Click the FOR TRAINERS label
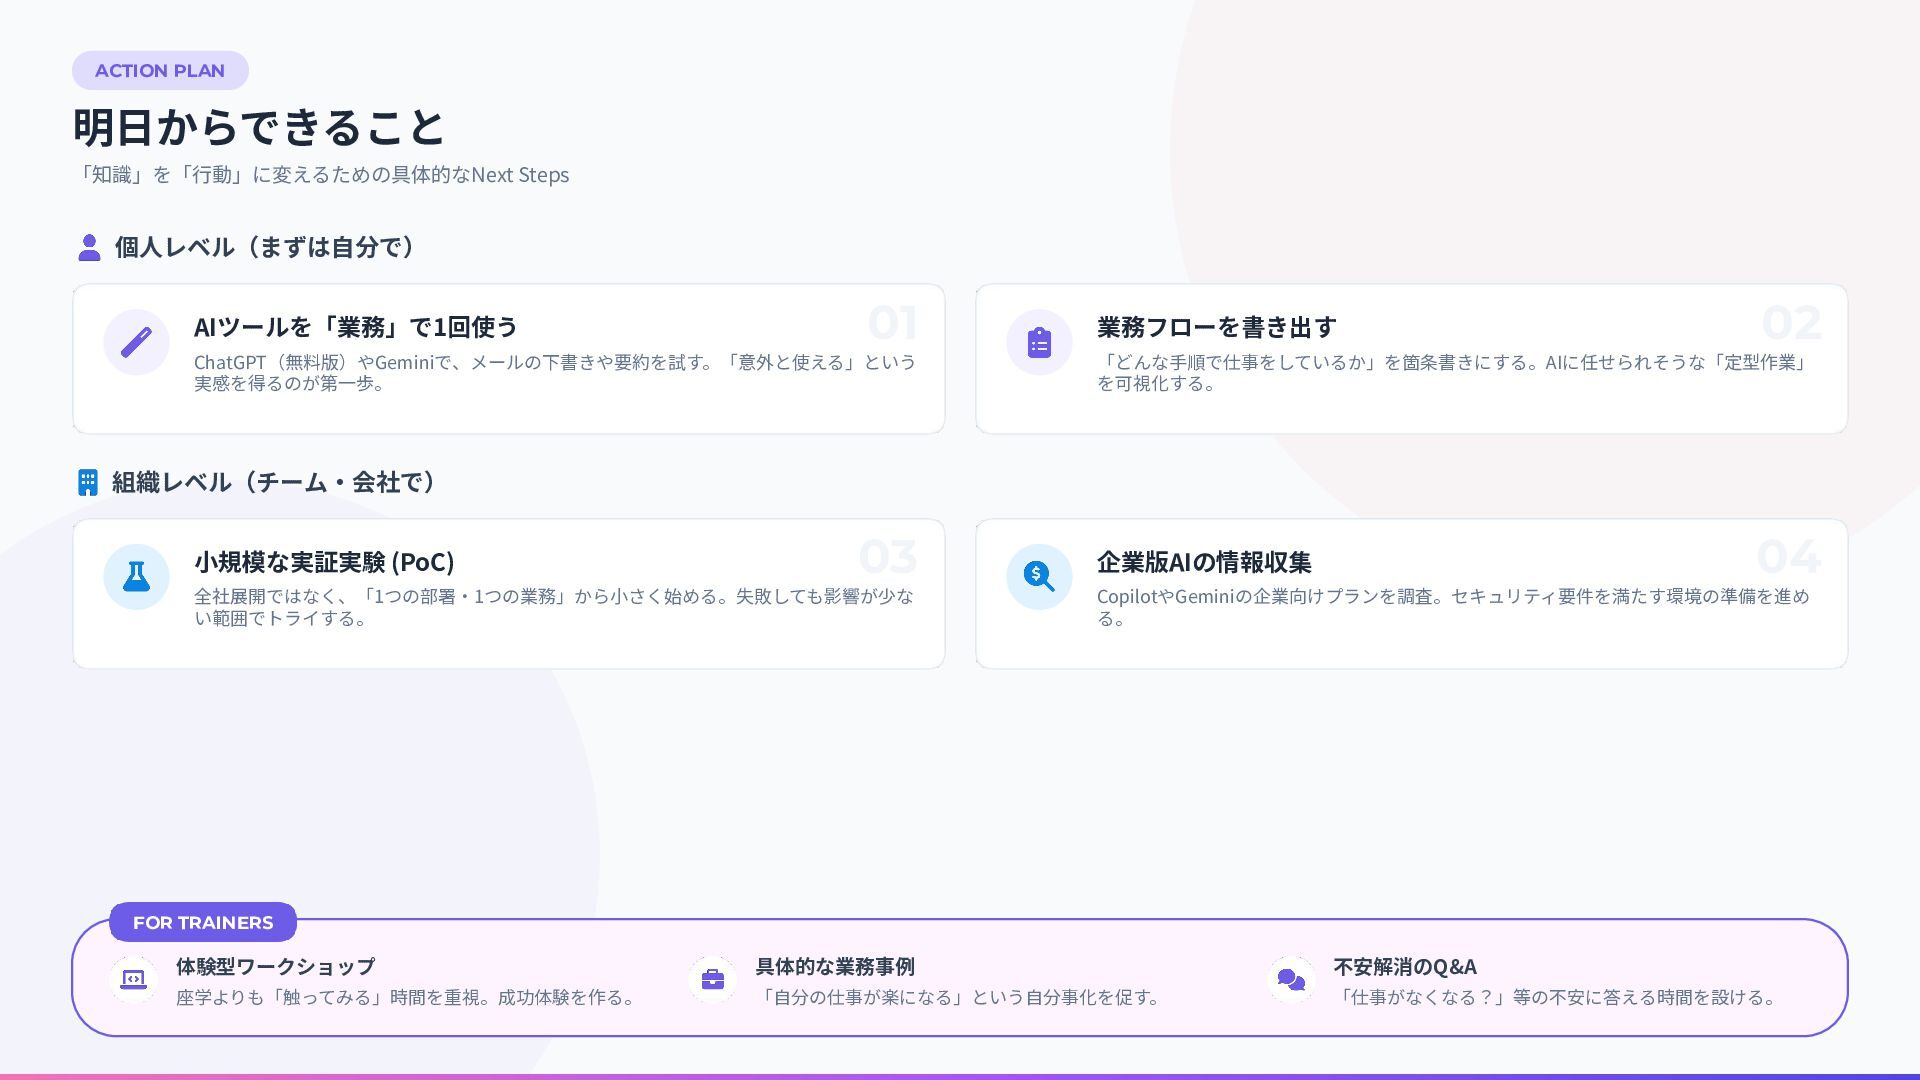This screenshot has width=1920, height=1080. [x=203, y=922]
